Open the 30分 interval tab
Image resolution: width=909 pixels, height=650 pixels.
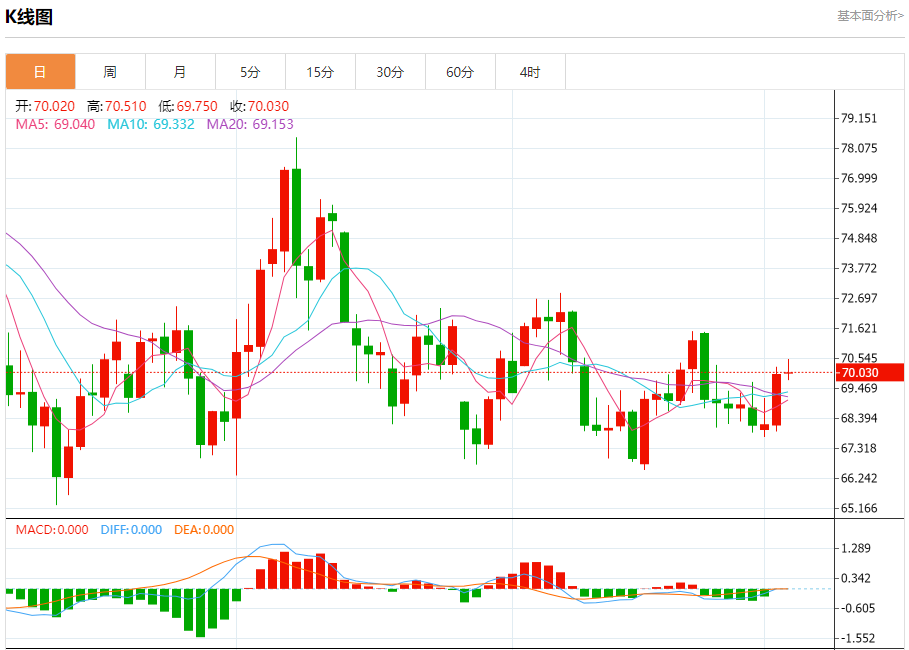tap(390, 72)
